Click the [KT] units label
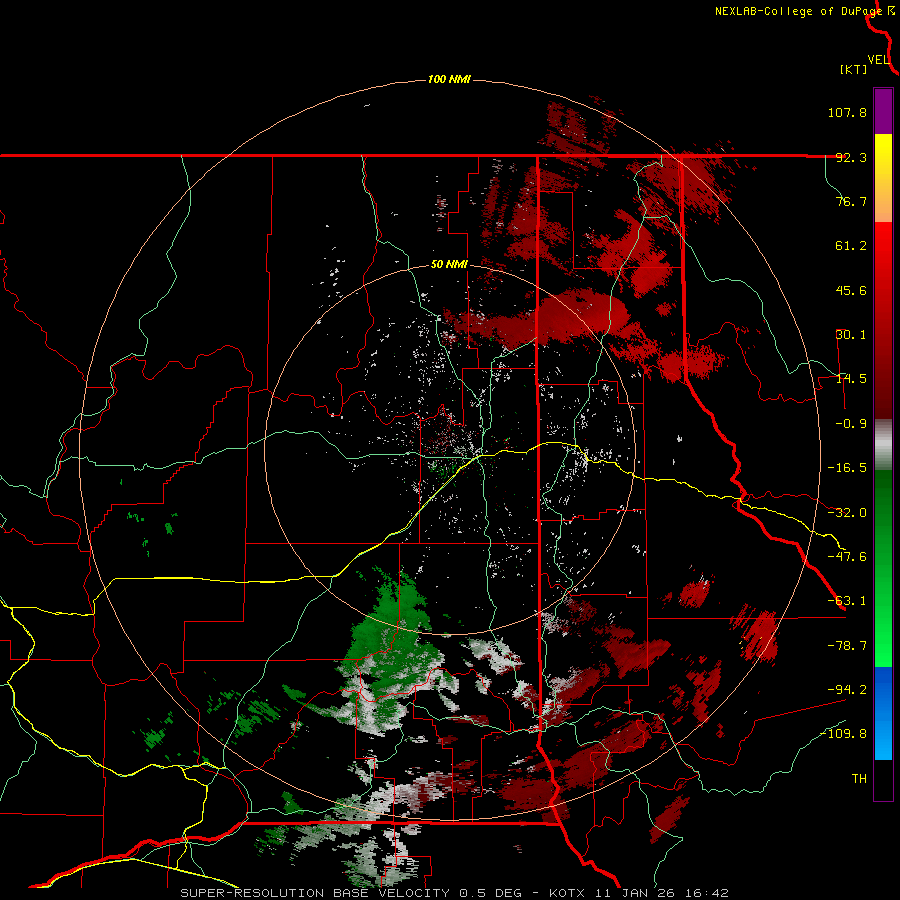The height and width of the screenshot is (900, 900). click(x=854, y=69)
